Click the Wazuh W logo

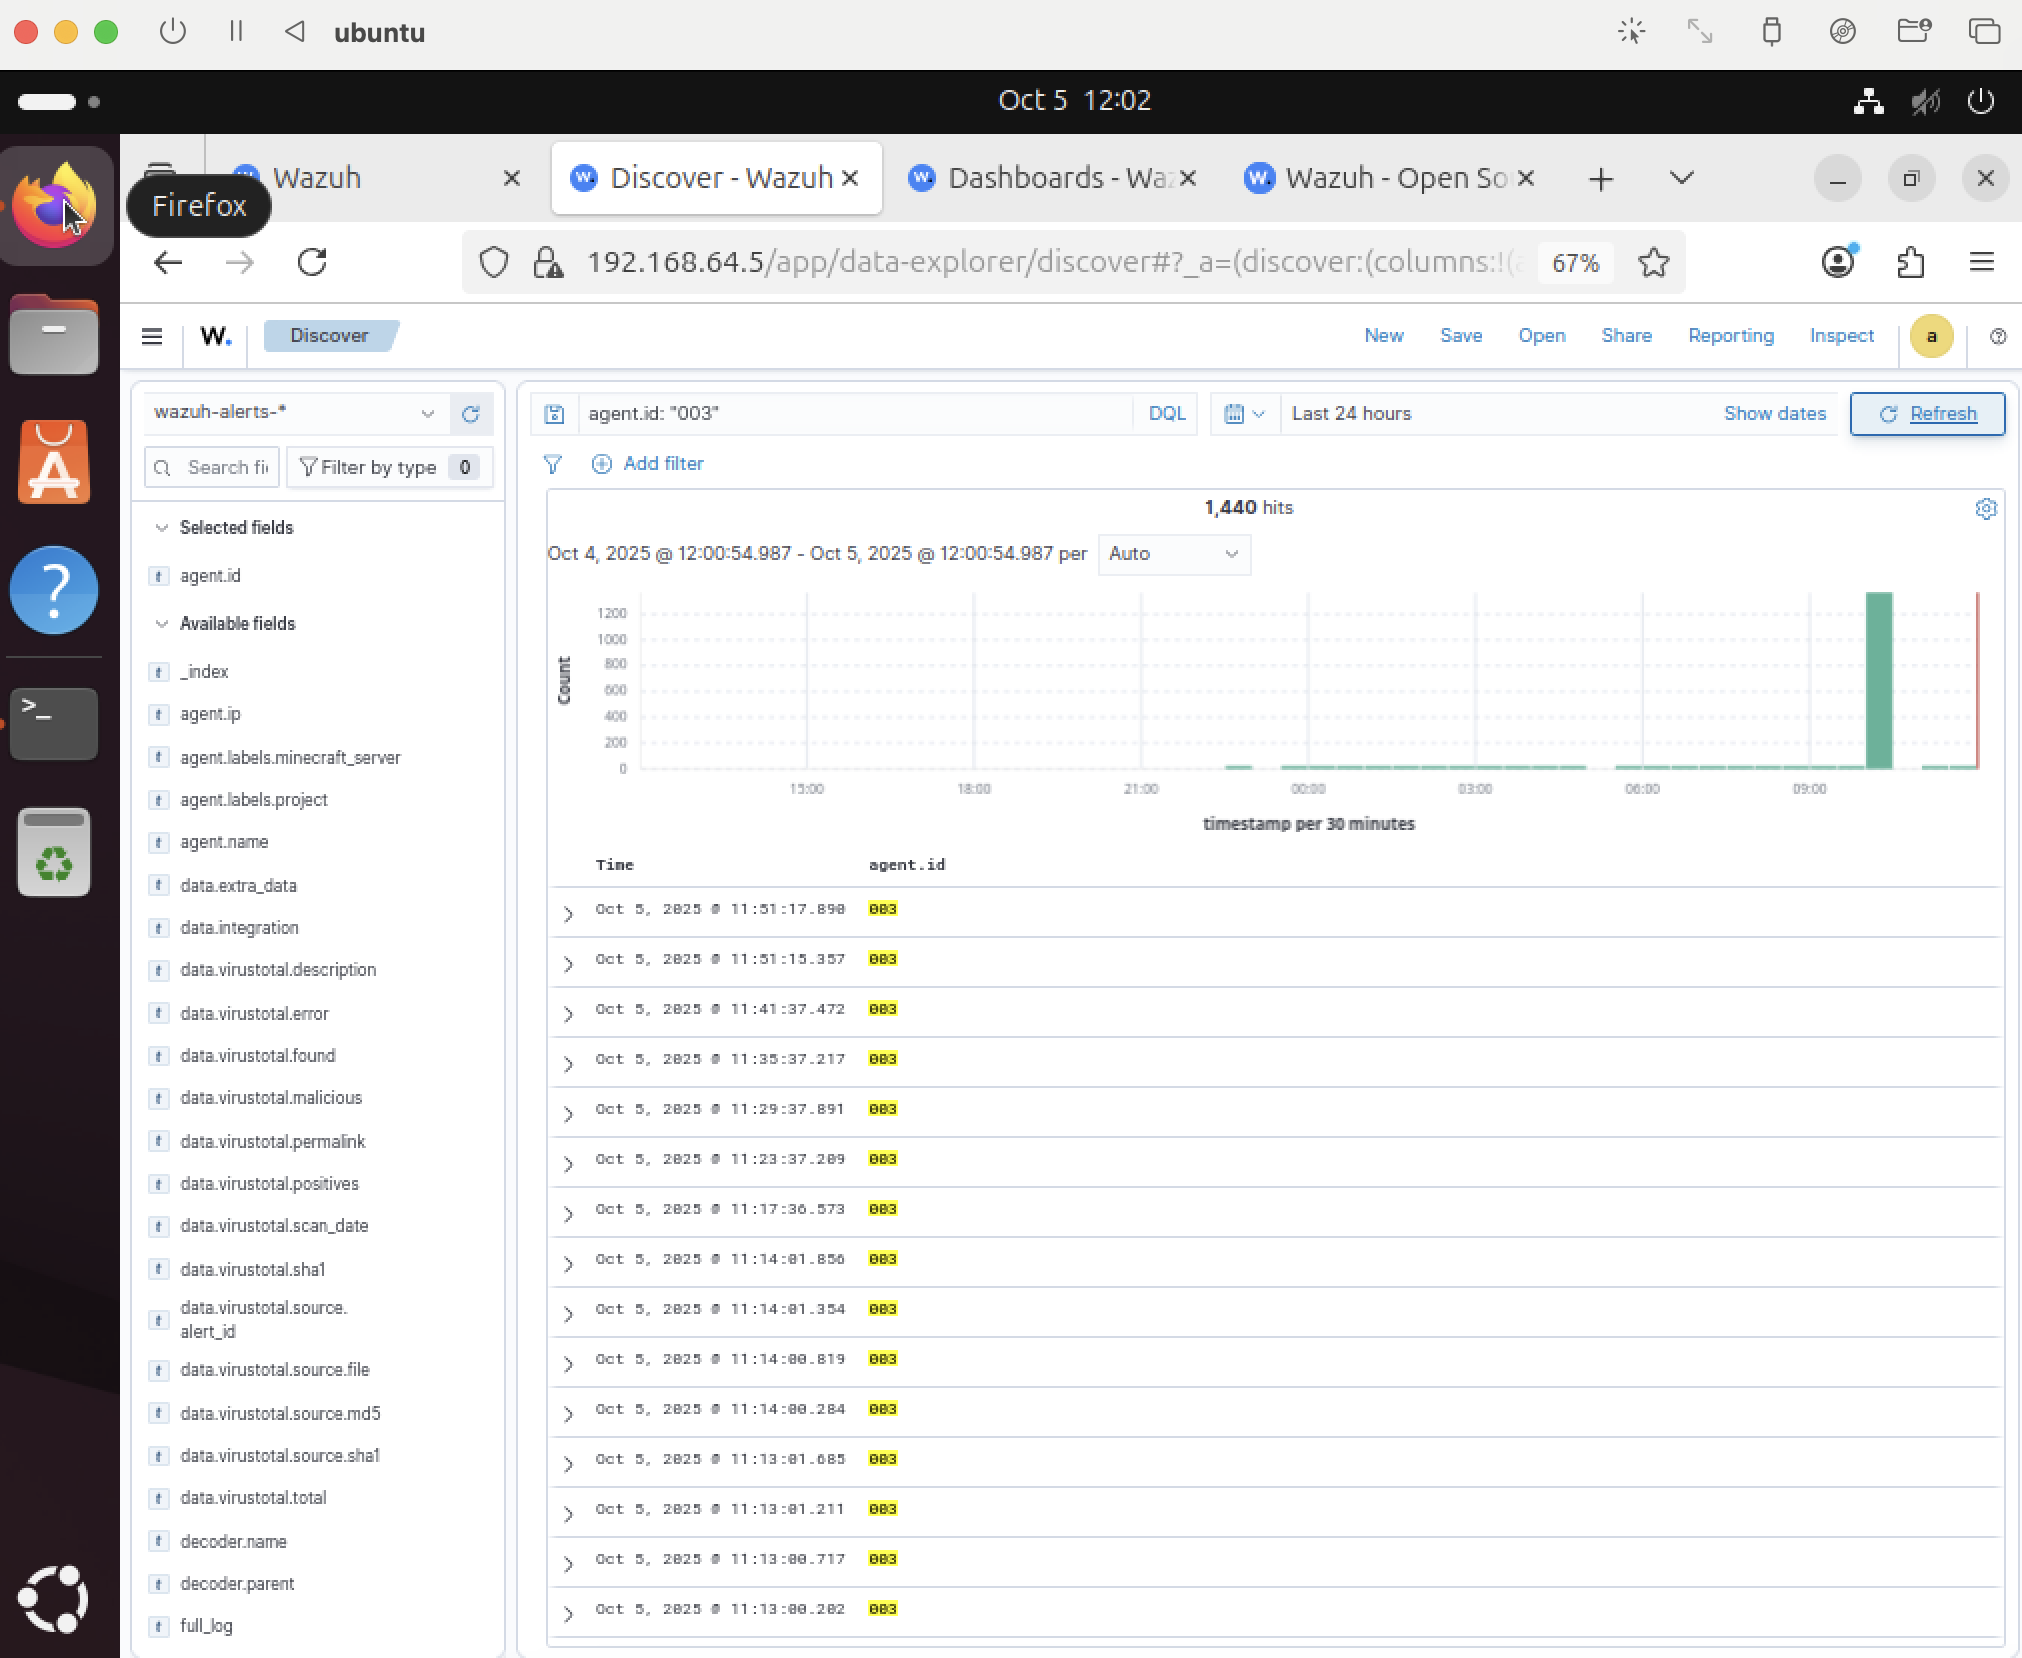215,336
